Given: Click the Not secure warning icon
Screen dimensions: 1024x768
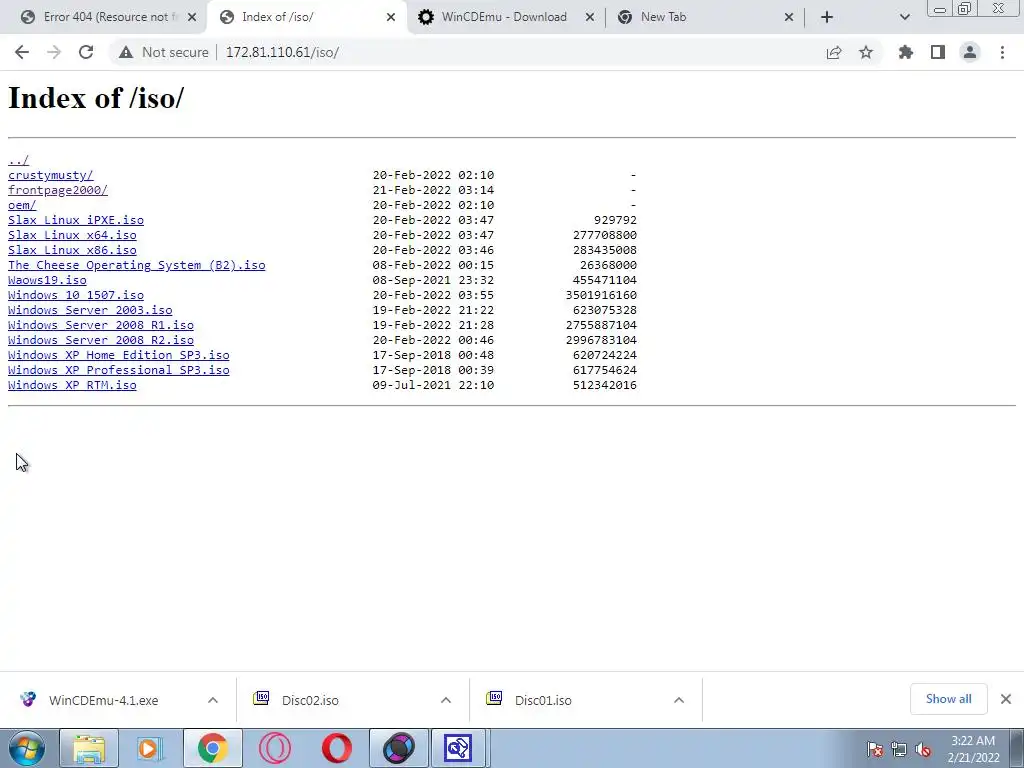Looking at the screenshot, I should (126, 52).
